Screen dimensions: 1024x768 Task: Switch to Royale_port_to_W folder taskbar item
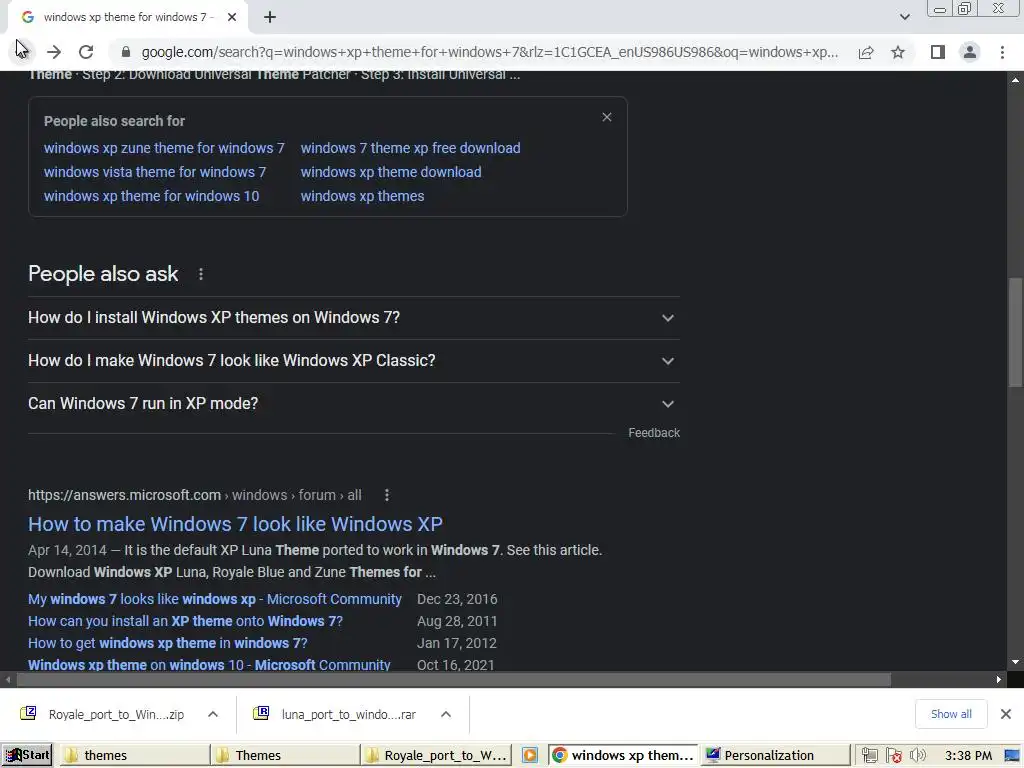[436, 756]
